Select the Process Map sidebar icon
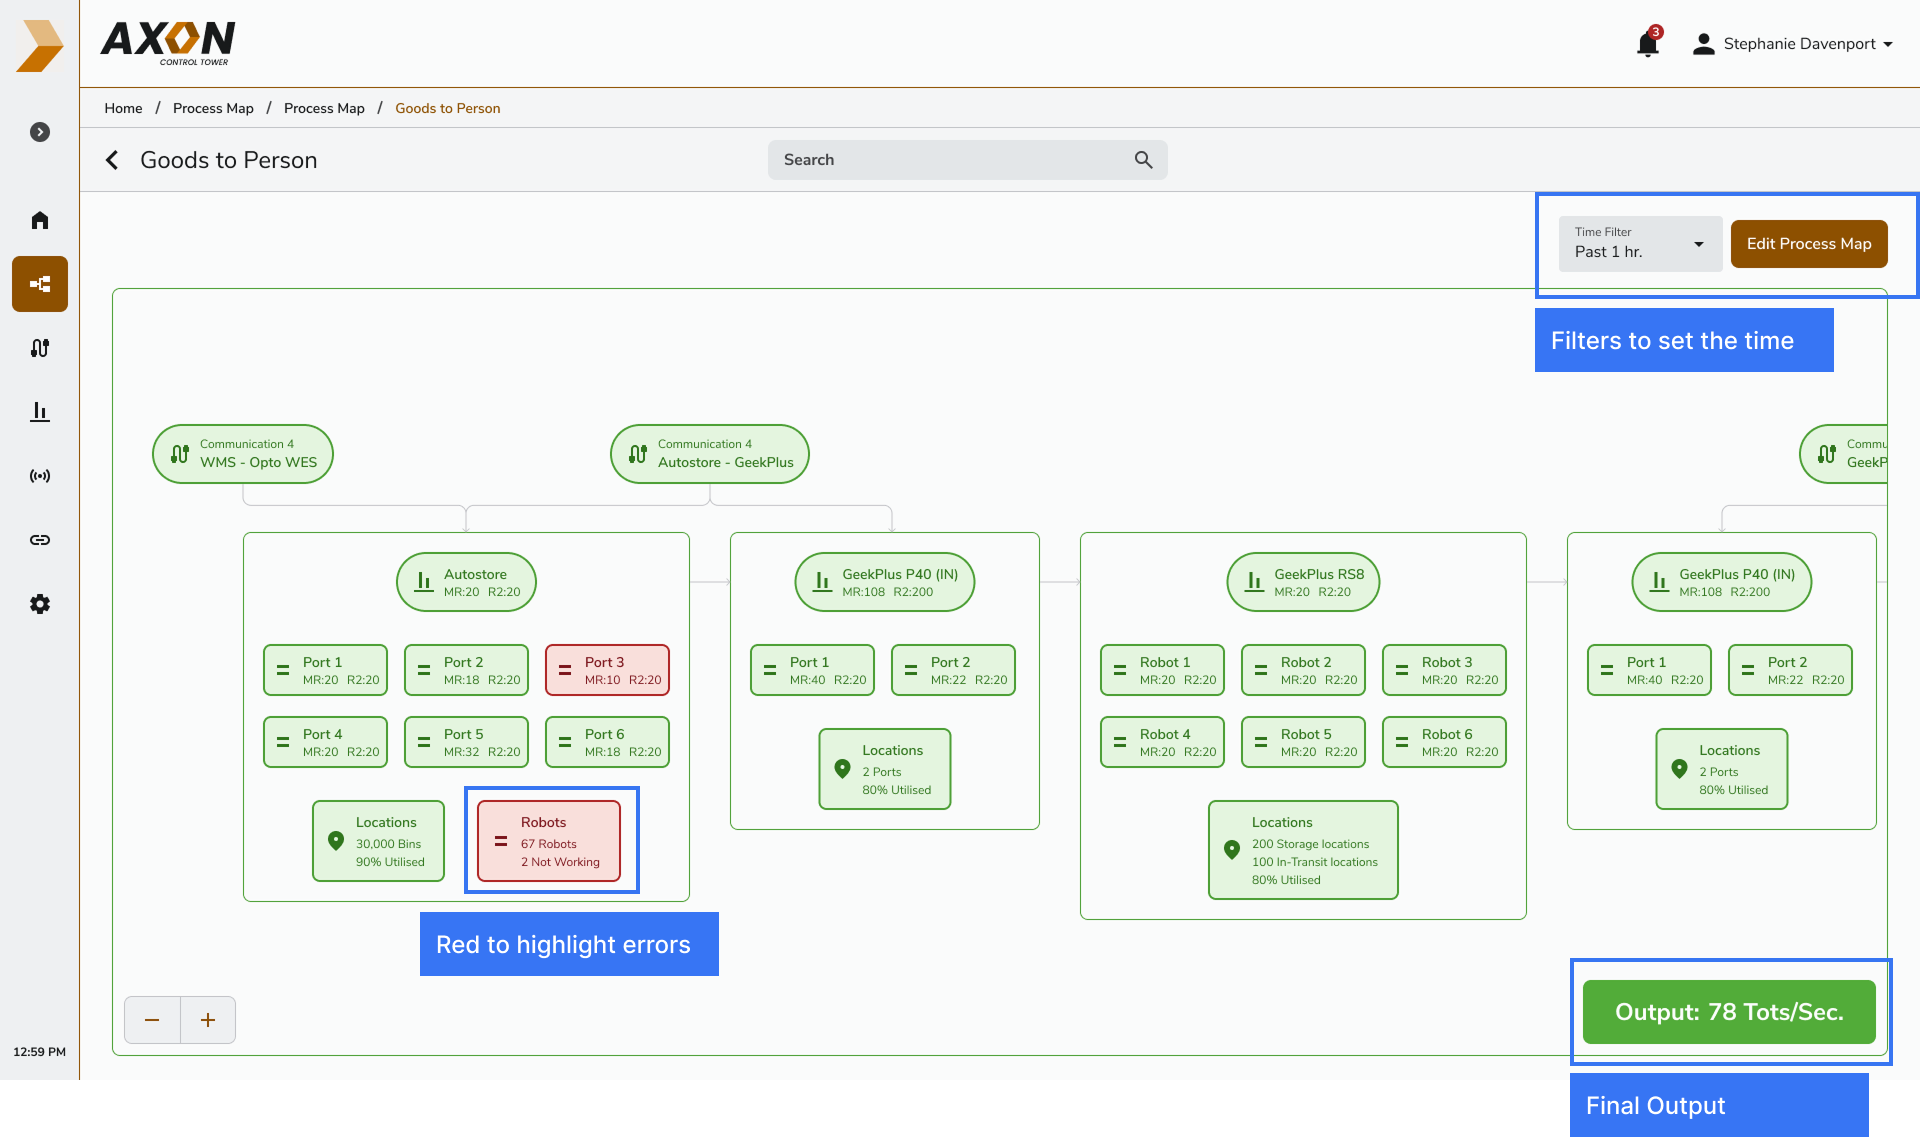This screenshot has height=1137, width=1920. coord(40,284)
